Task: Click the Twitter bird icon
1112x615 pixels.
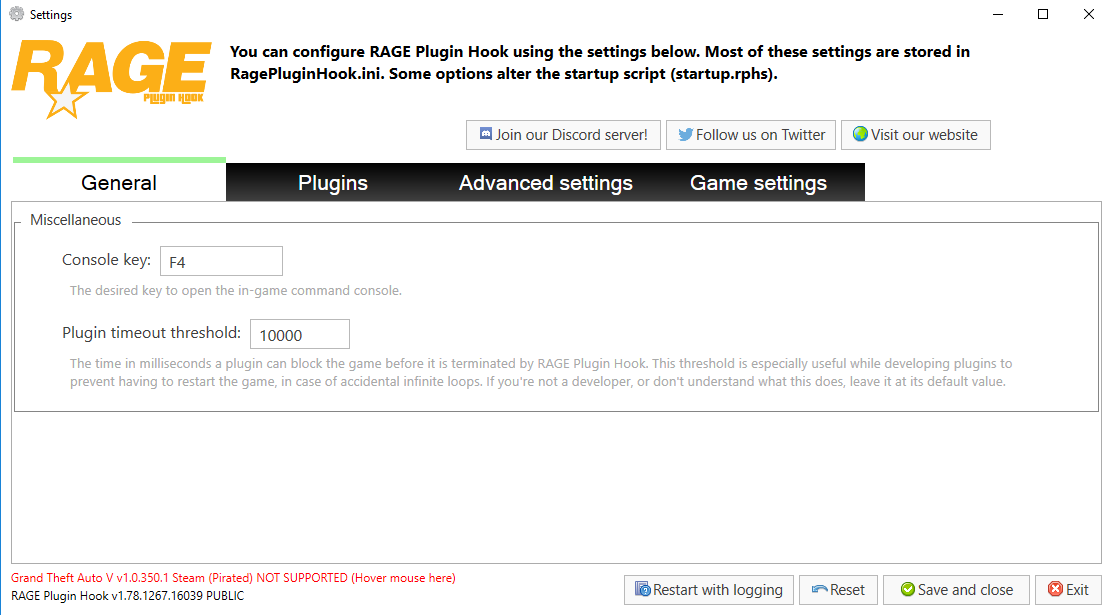Action: click(x=685, y=134)
